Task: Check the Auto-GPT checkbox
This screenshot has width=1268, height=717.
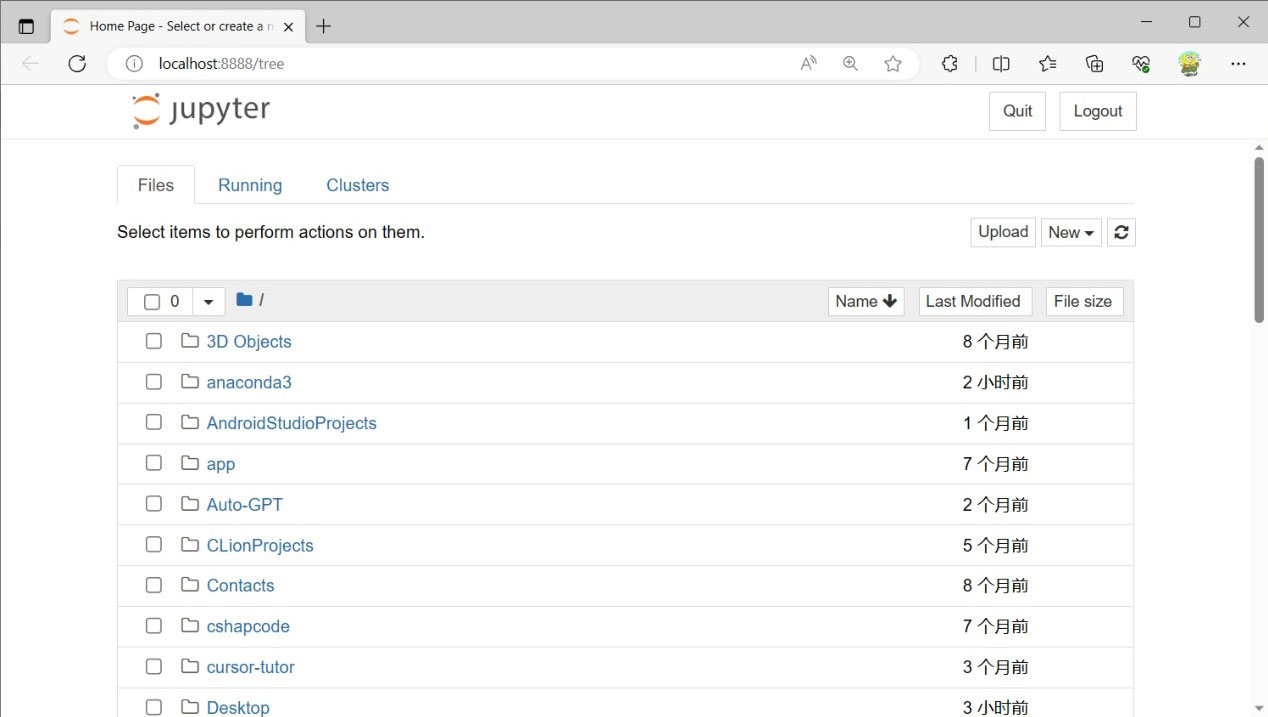Action: pos(153,504)
